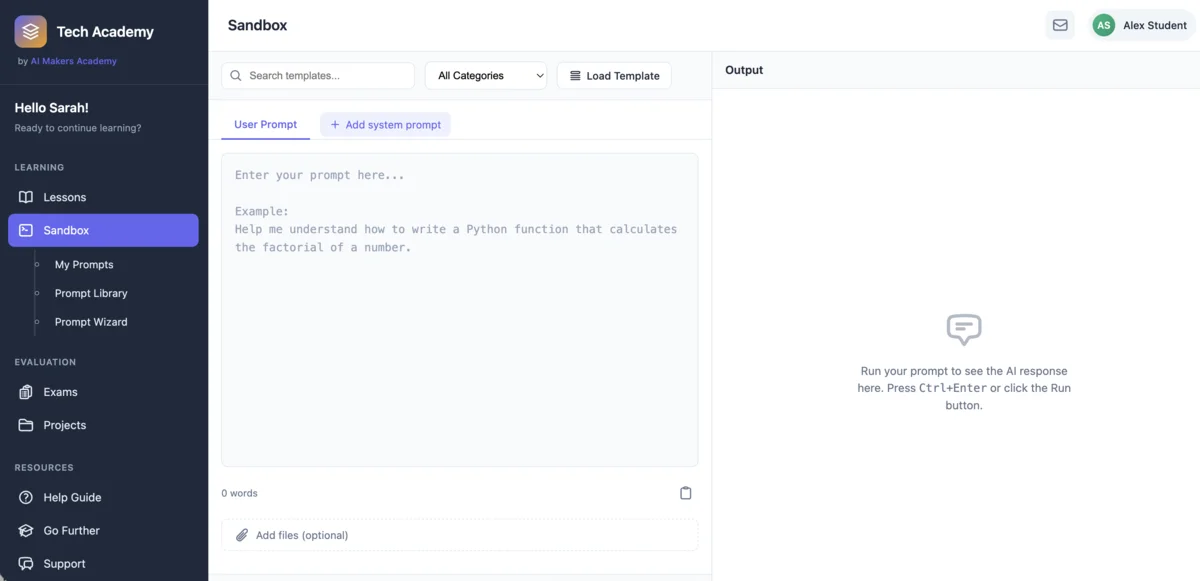This screenshot has width=1200, height=581.
Task: Open Lessons via the book icon
Action: point(26,197)
